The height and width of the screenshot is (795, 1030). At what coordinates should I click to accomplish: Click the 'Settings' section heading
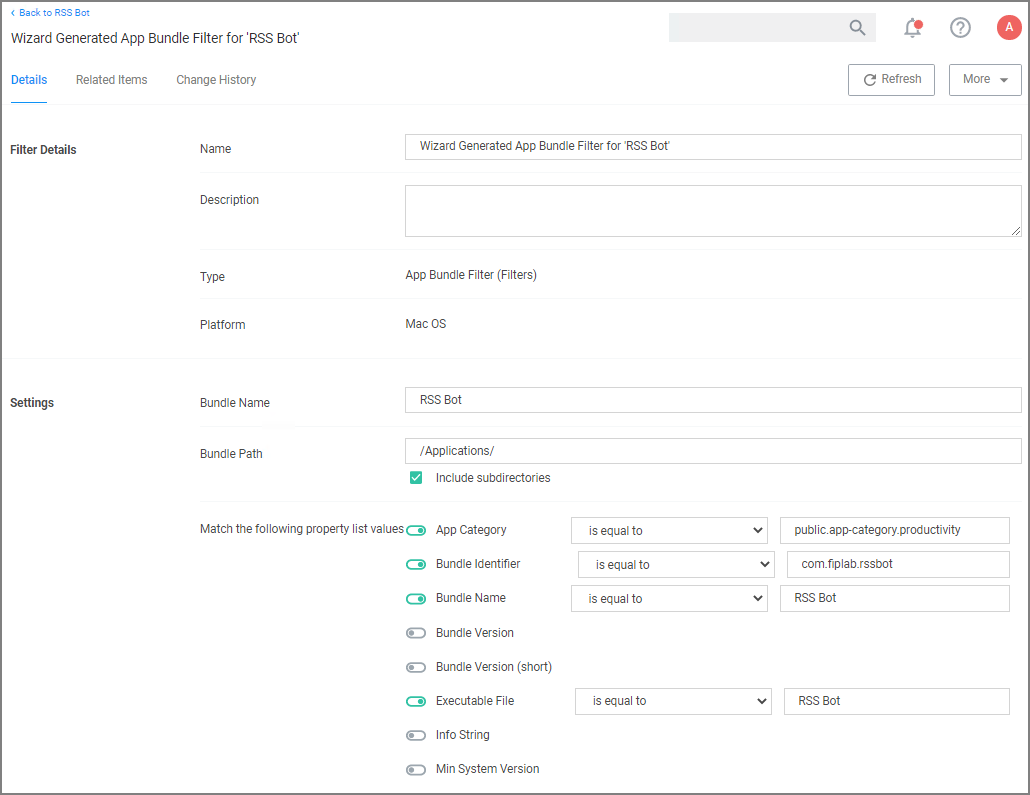(32, 403)
